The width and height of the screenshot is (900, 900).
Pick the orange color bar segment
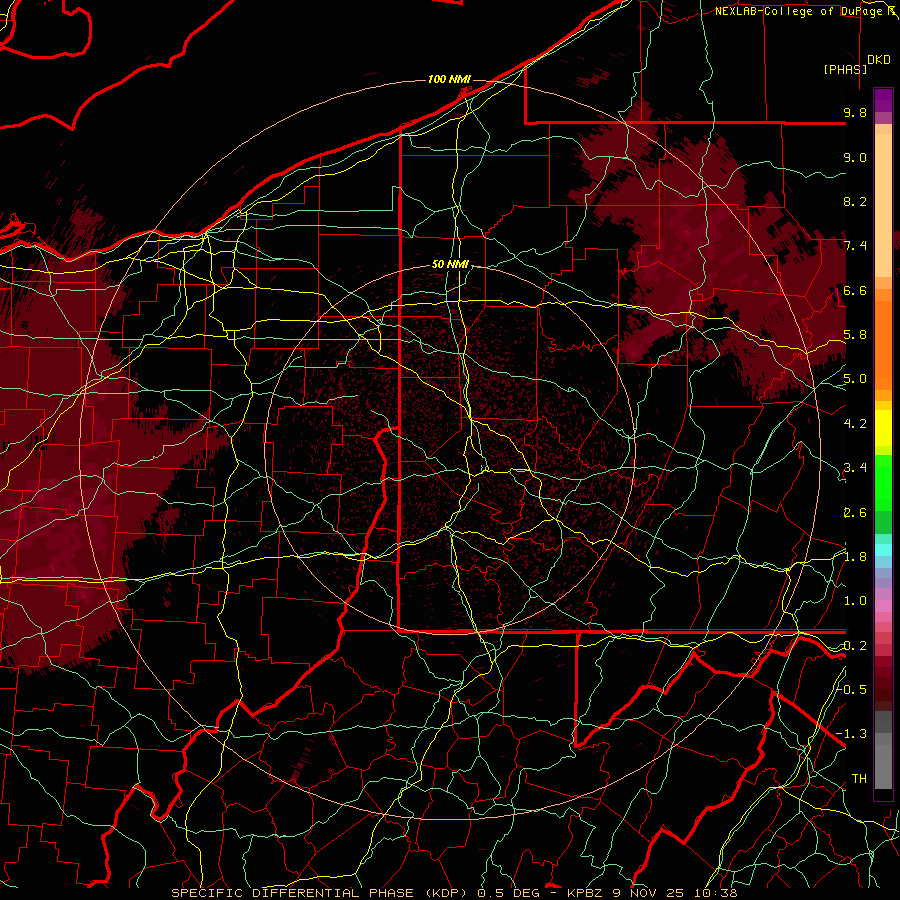(883, 346)
